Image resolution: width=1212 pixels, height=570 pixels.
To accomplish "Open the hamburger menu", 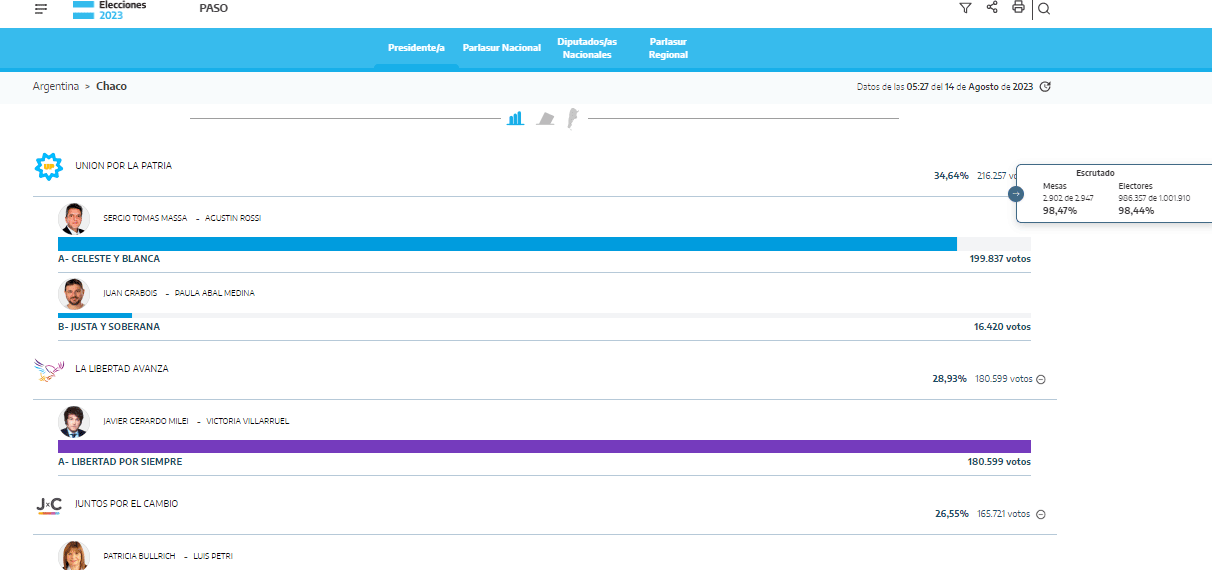I will (41, 9).
